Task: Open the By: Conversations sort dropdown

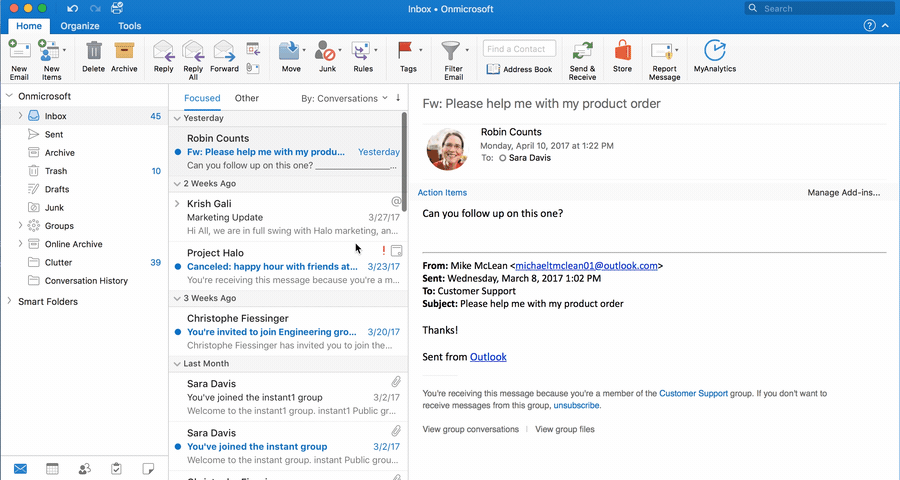Action: [345, 98]
